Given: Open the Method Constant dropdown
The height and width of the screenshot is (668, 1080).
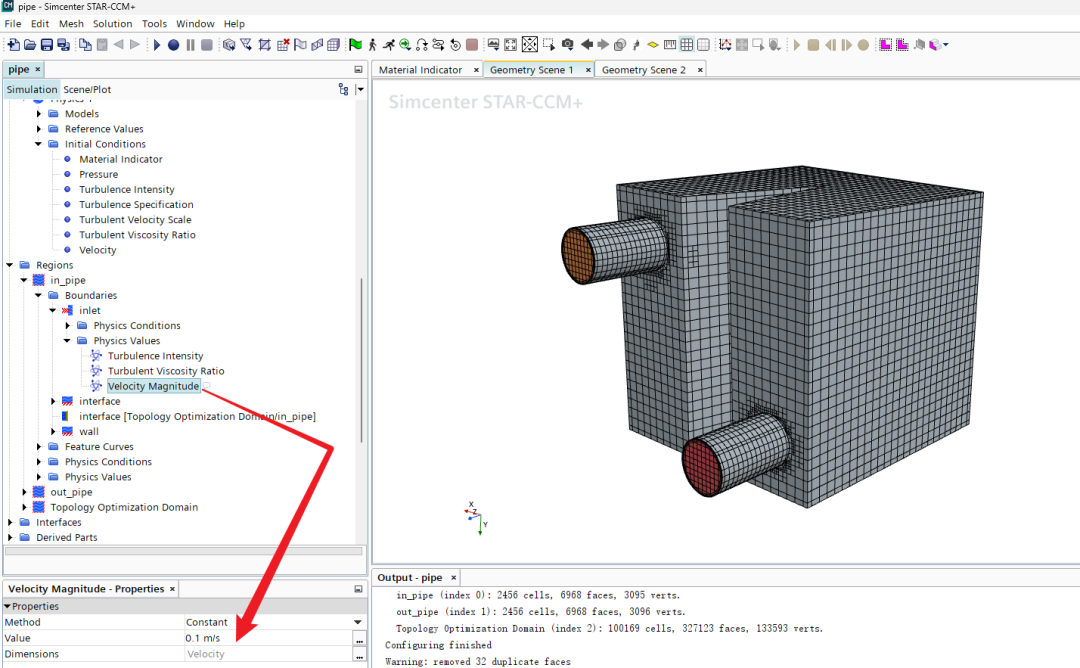Looking at the screenshot, I should tap(357, 622).
